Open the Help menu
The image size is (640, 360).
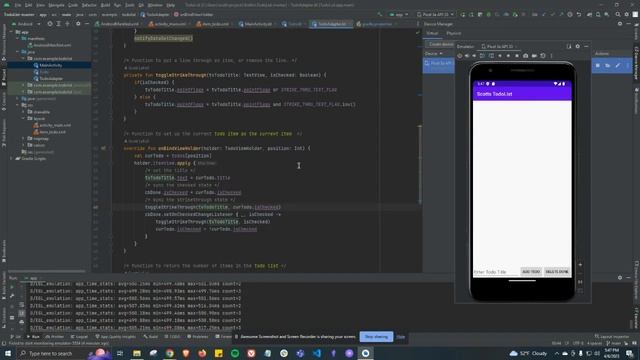[171, 5]
